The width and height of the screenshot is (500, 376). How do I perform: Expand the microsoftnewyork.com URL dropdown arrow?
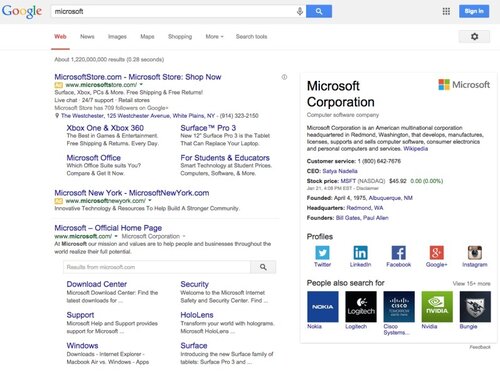click(x=150, y=201)
